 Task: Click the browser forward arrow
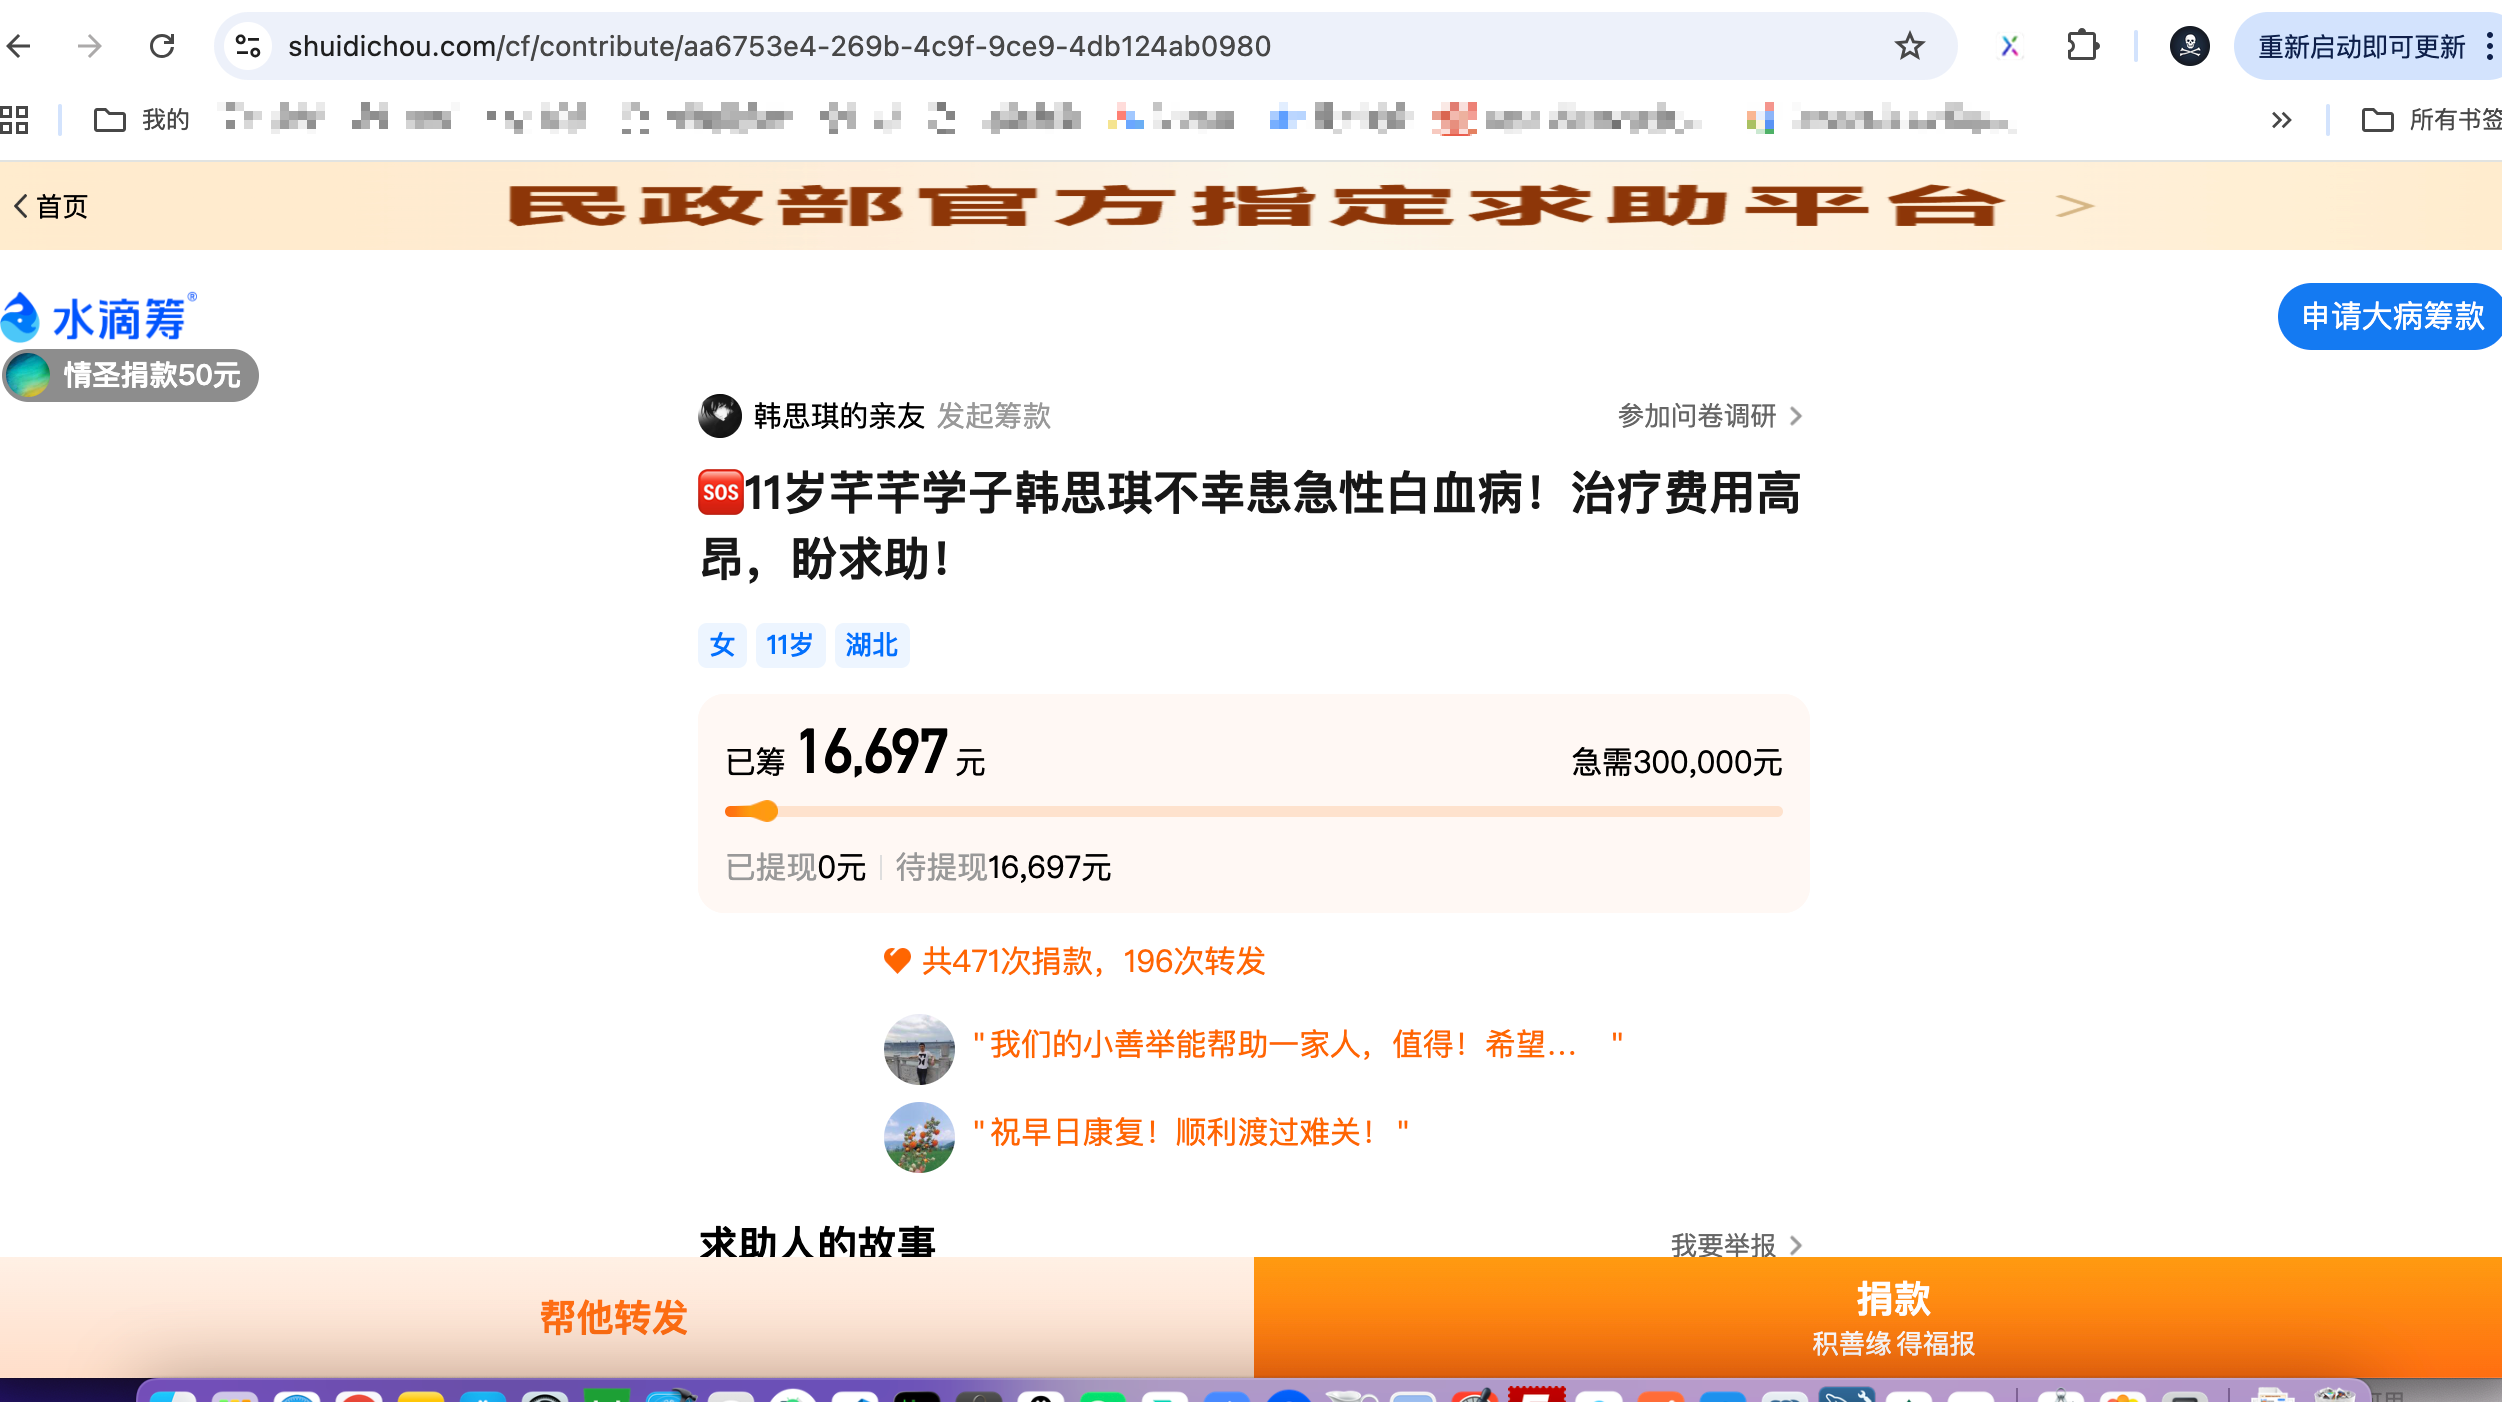point(90,46)
